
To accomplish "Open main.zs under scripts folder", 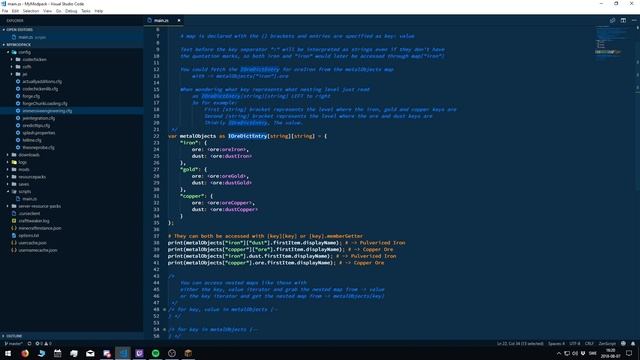I will point(29,199).
